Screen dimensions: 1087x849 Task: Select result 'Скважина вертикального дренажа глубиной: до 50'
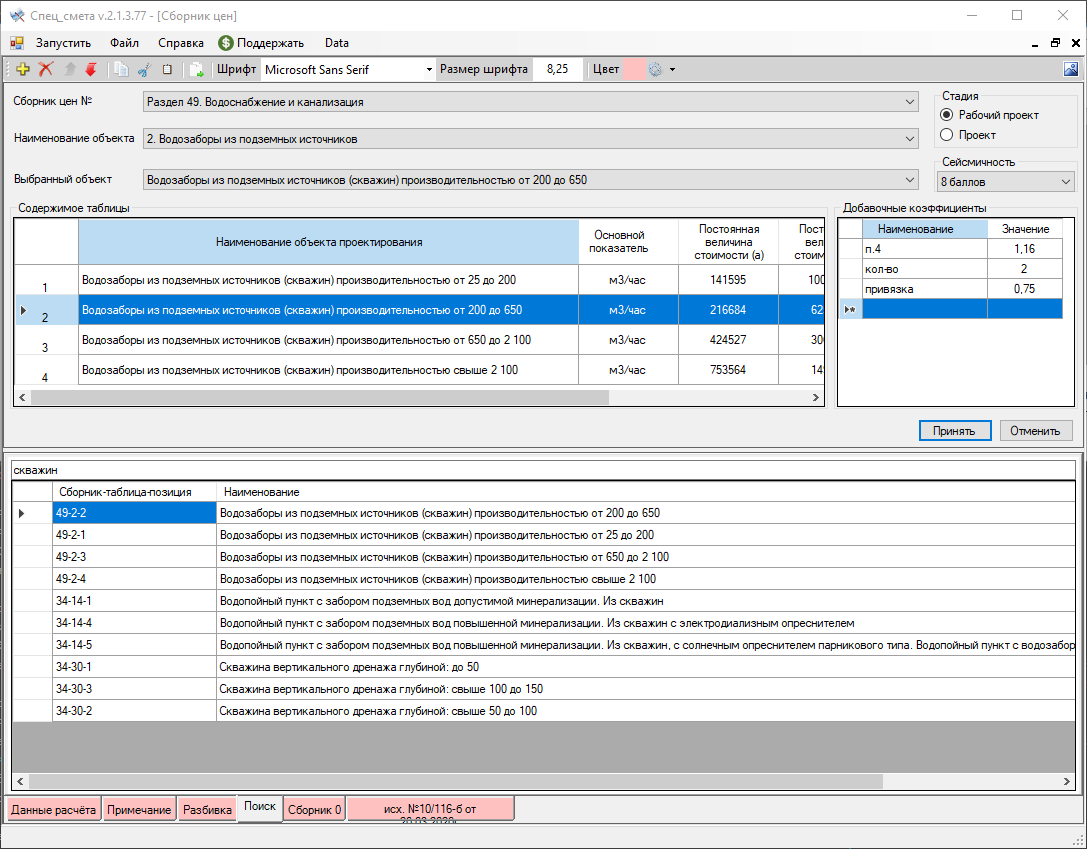[x=544, y=667]
